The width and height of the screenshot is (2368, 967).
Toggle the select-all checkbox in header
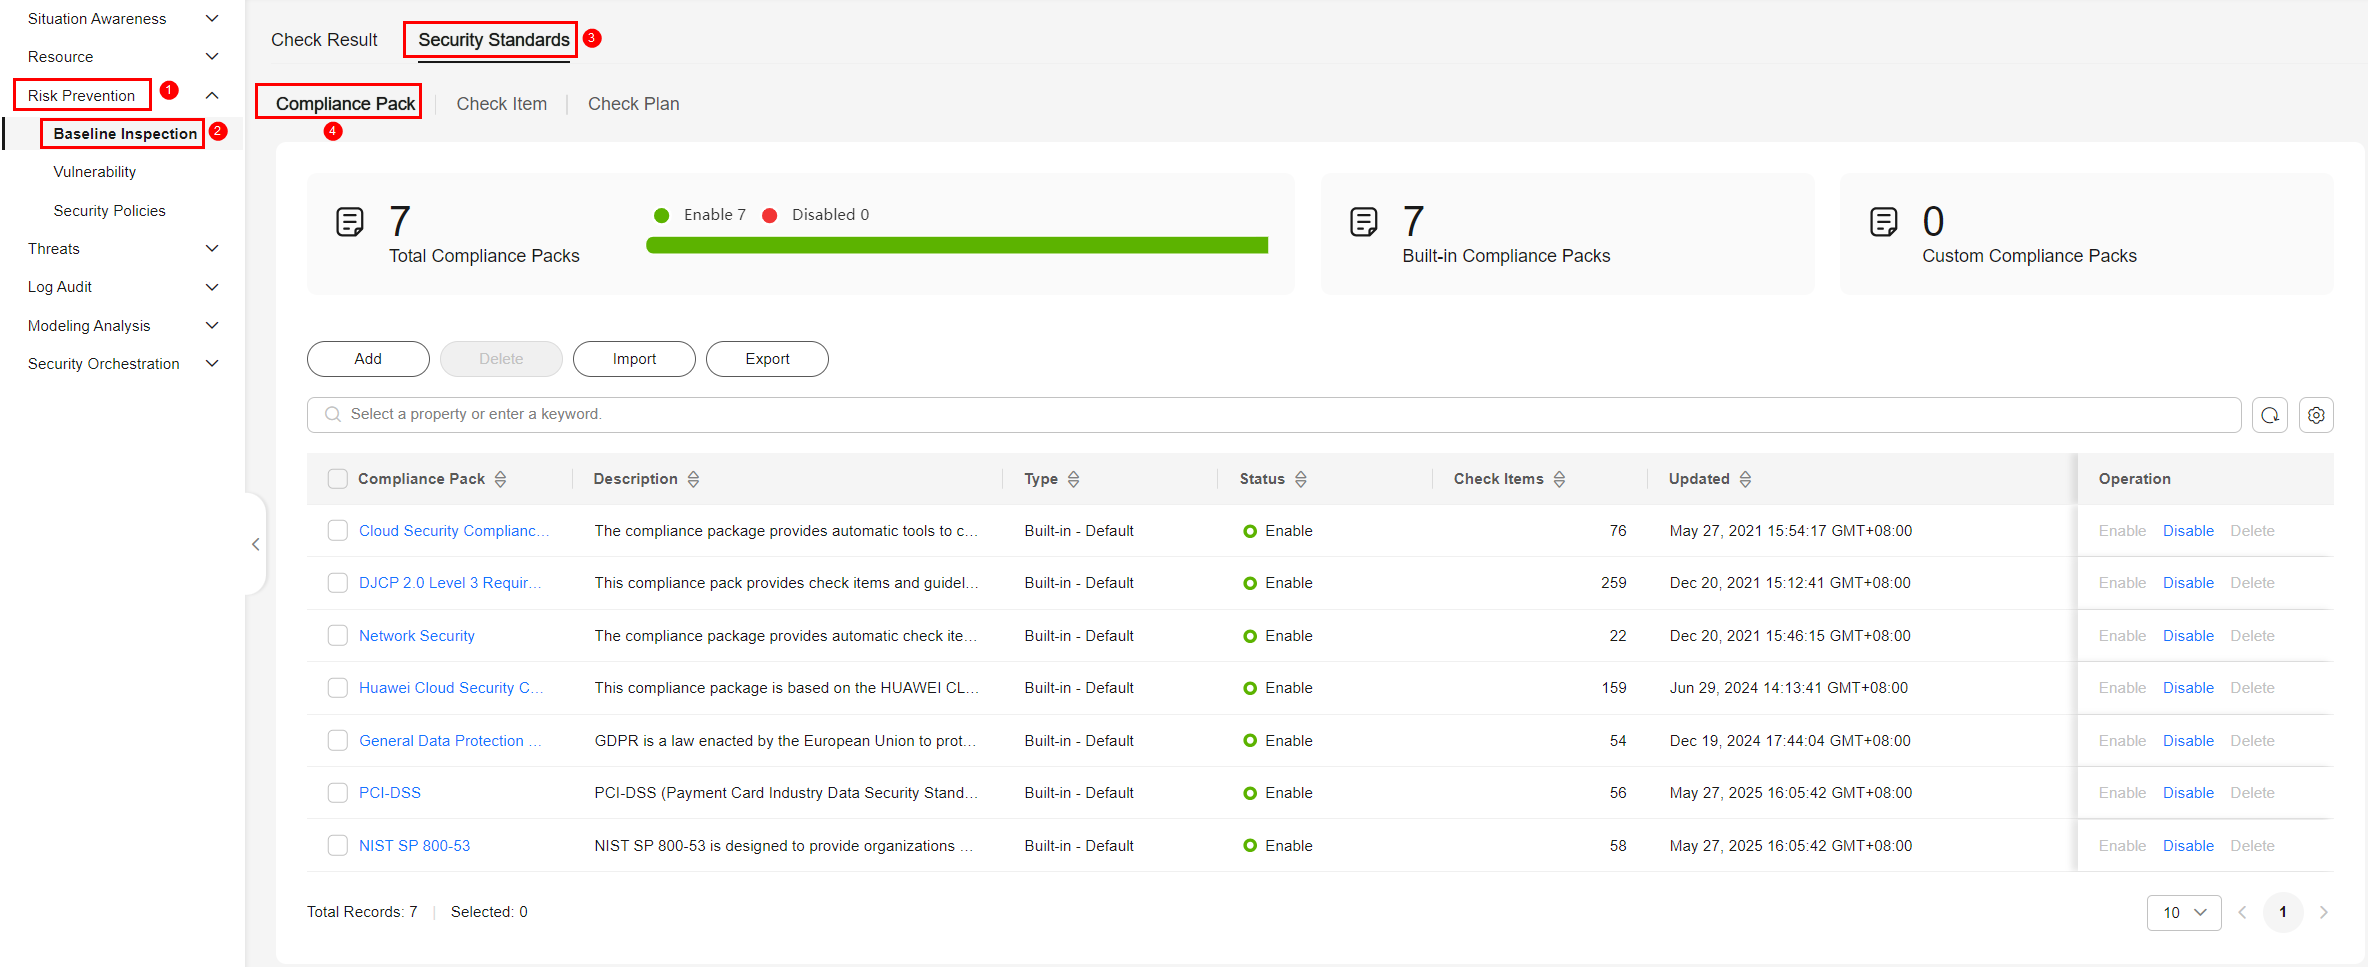click(x=338, y=479)
